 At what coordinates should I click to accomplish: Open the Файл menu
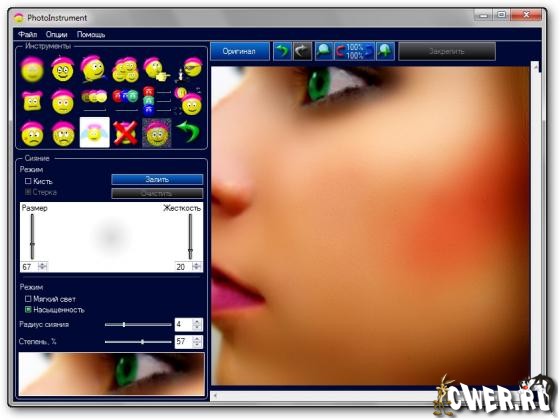[28, 35]
